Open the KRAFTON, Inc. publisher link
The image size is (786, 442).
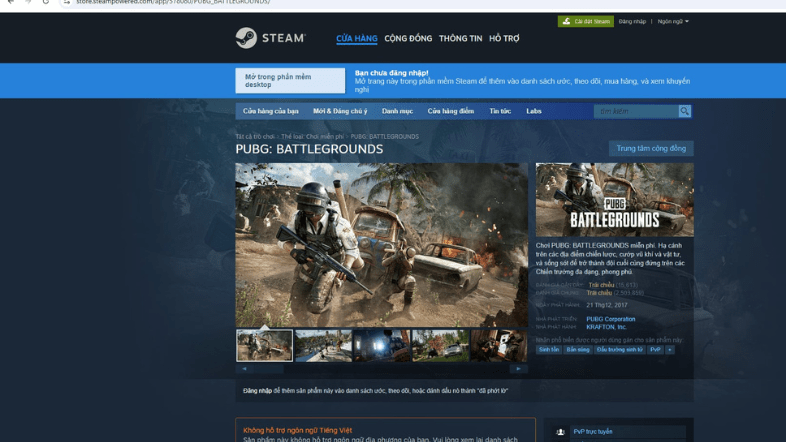607,326
